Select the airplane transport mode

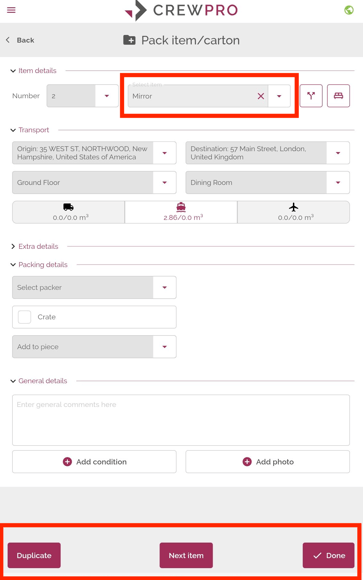pos(293,212)
